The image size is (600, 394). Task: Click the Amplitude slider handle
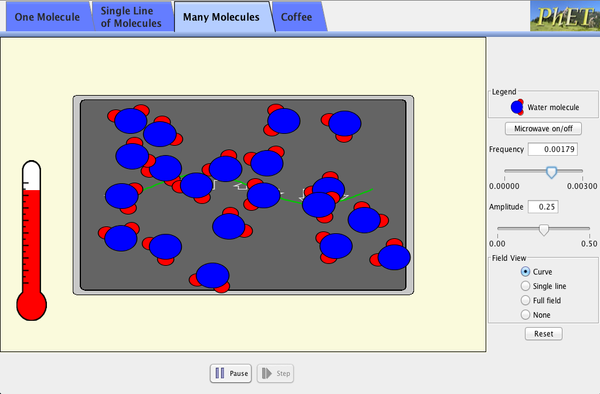544,230
